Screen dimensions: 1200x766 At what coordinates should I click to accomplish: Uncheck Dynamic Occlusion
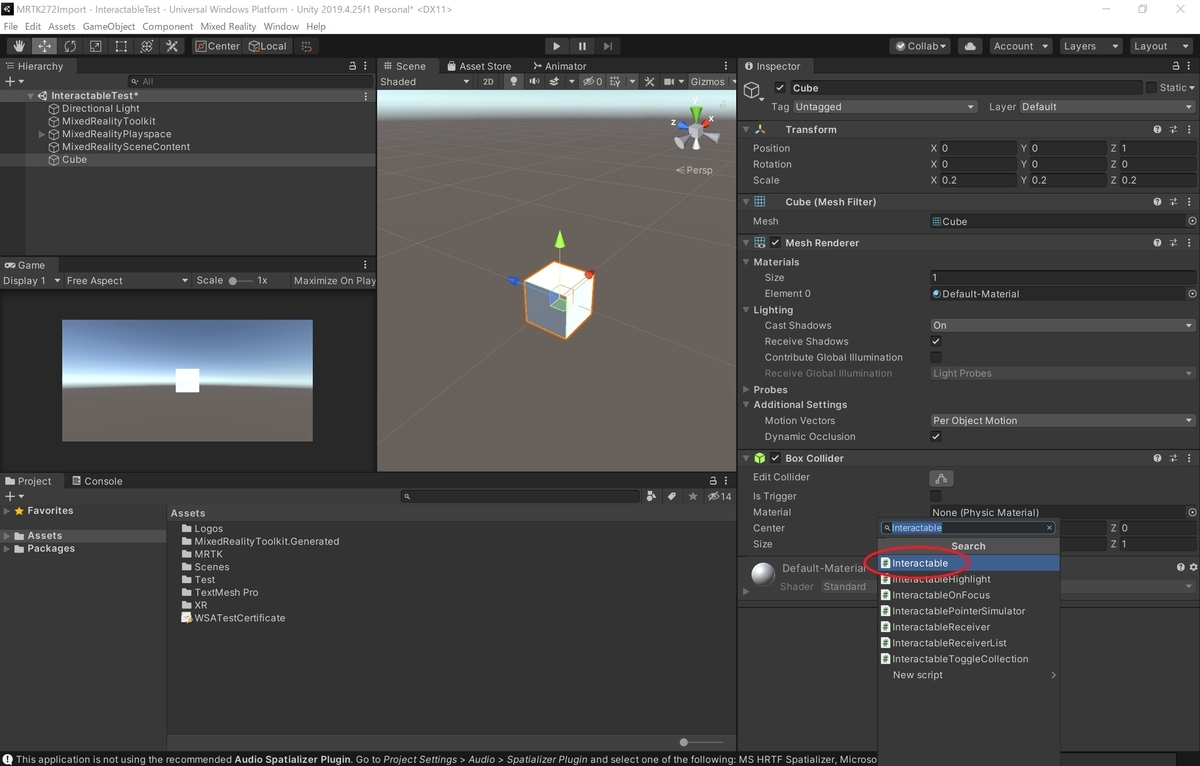coord(936,437)
